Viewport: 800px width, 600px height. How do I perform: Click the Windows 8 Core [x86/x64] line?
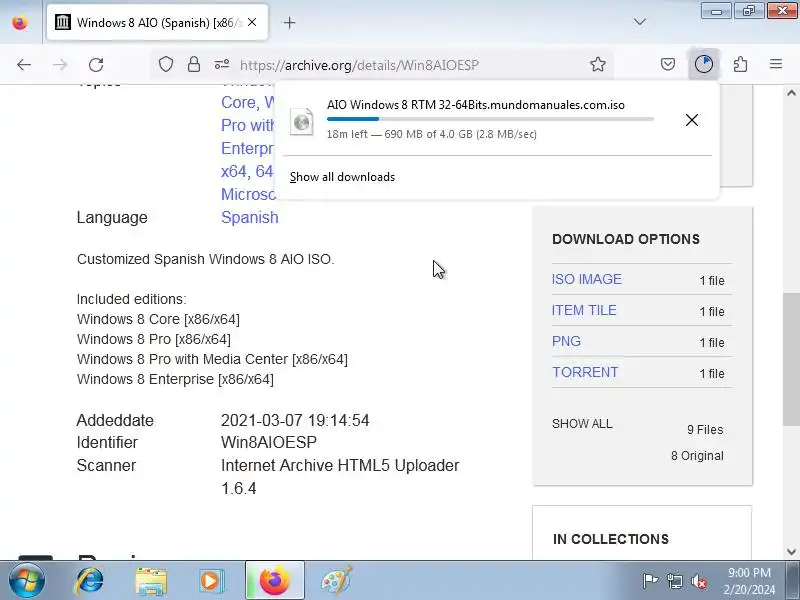click(158, 319)
